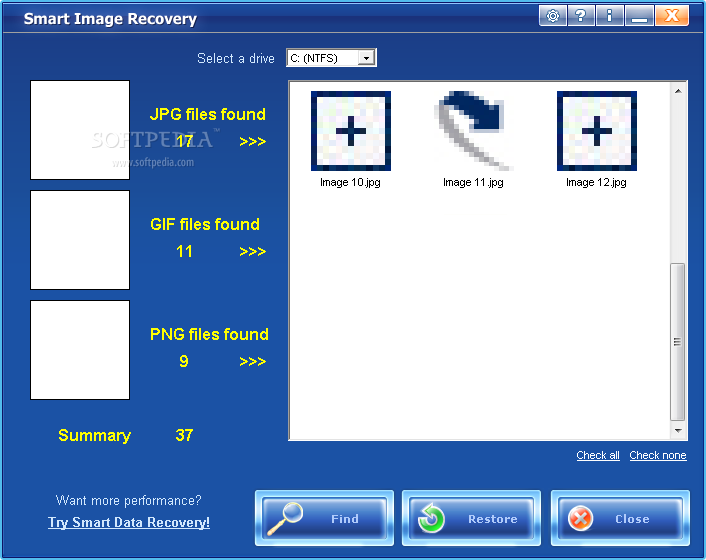Image resolution: width=706 pixels, height=560 pixels.
Task: Click the Image 11.jpg file name
Action: [x=473, y=182]
